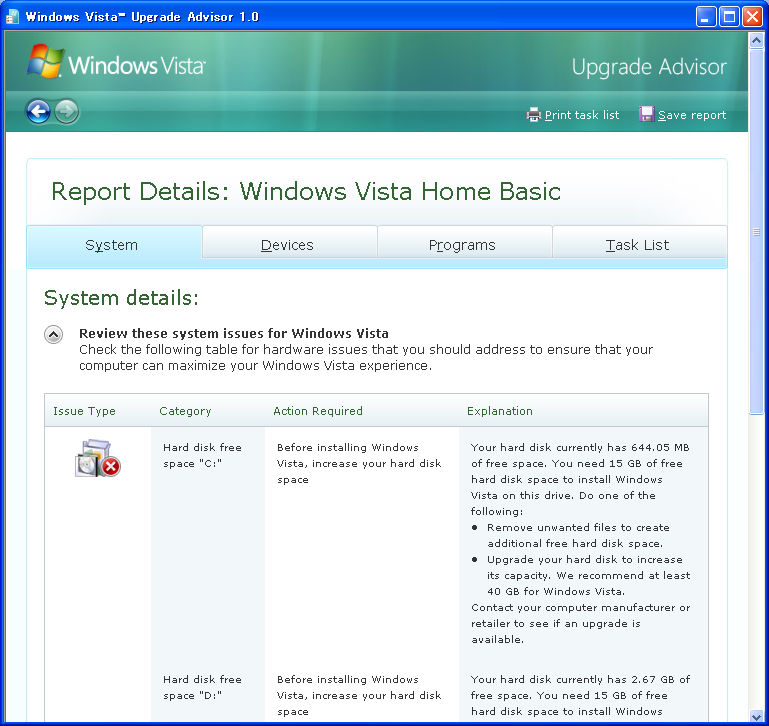Switch to the Task List tab

pos(640,244)
